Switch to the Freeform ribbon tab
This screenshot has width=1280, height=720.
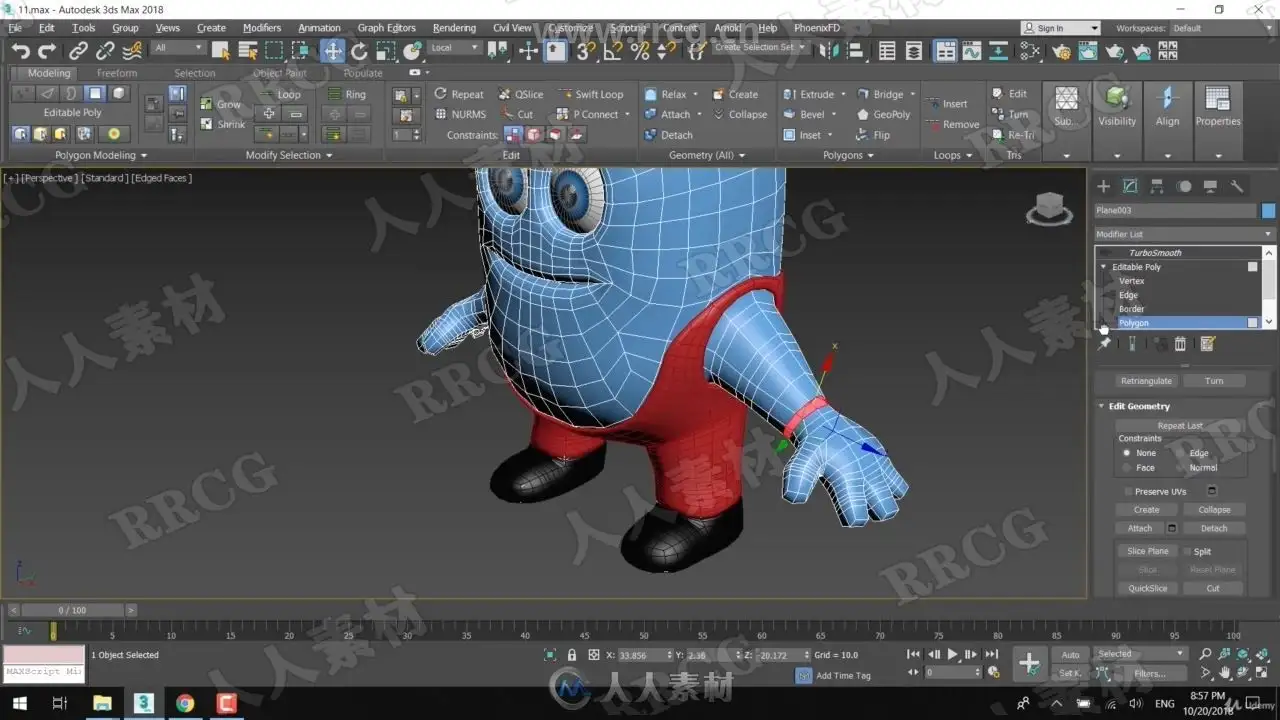pos(117,73)
